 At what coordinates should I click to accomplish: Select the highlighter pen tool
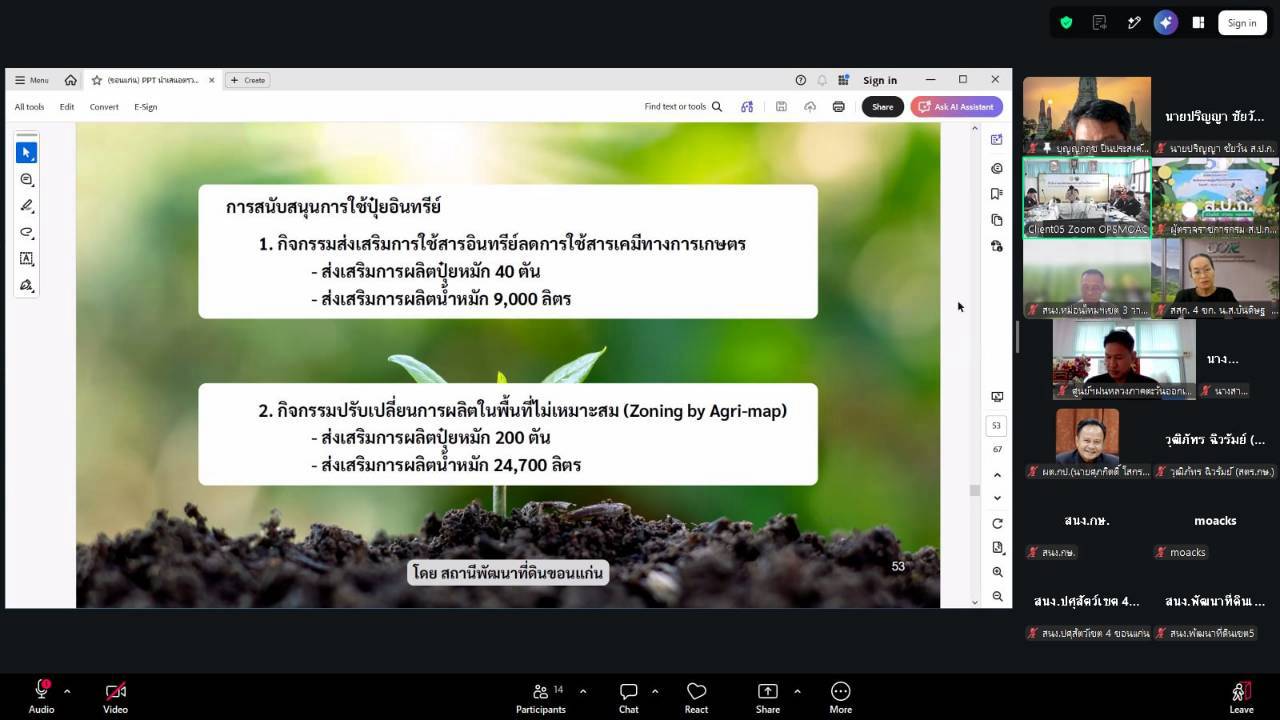click(27, 206)
